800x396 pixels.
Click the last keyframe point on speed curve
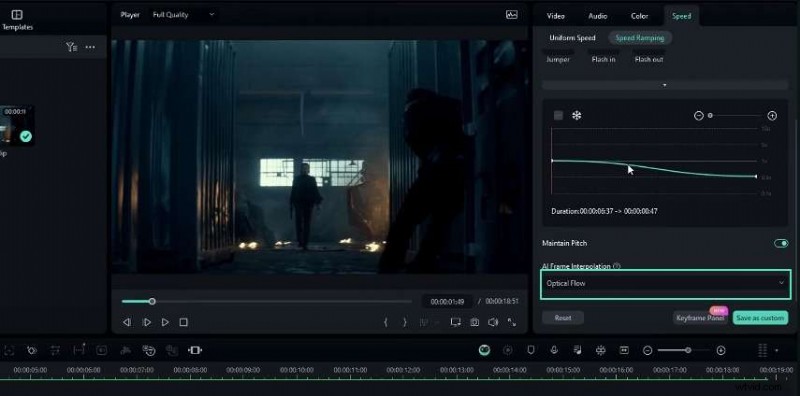756,177
